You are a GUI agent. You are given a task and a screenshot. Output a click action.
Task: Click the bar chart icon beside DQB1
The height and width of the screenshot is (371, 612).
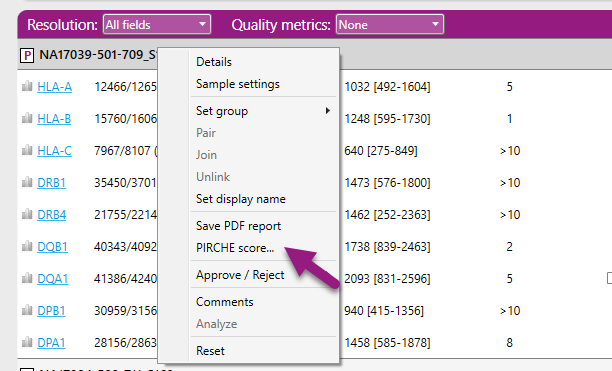point(27,246)
